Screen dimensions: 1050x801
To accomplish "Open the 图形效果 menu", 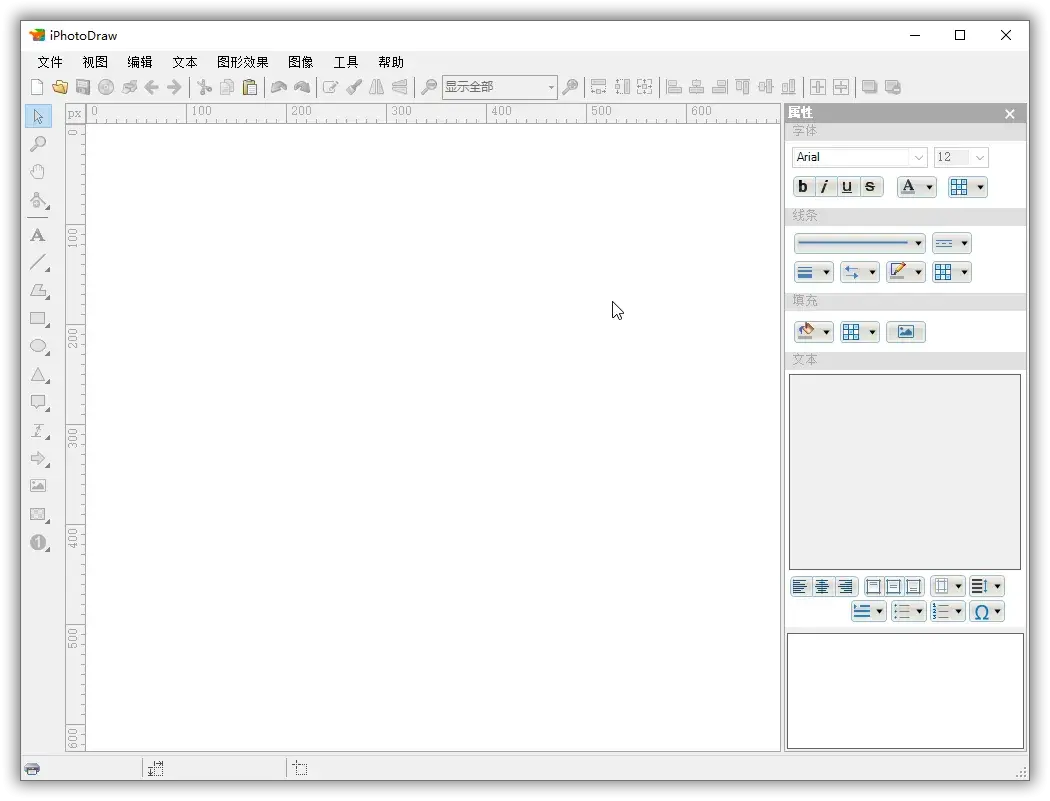I will (242, 62).
